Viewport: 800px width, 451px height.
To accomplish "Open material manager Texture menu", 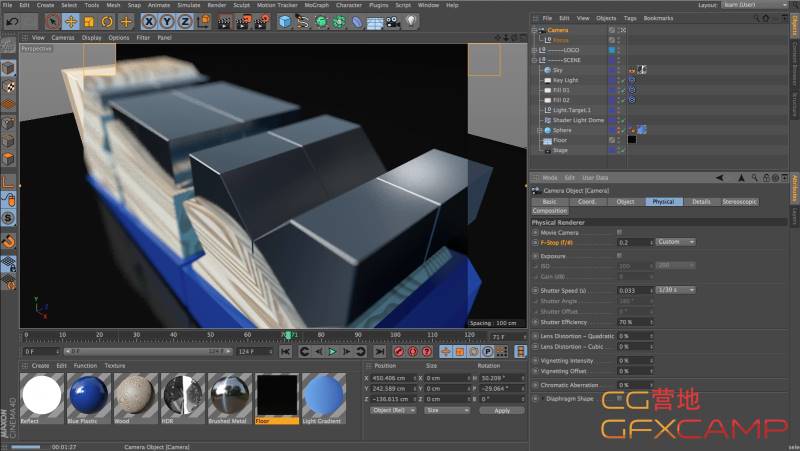I will 115,366.
